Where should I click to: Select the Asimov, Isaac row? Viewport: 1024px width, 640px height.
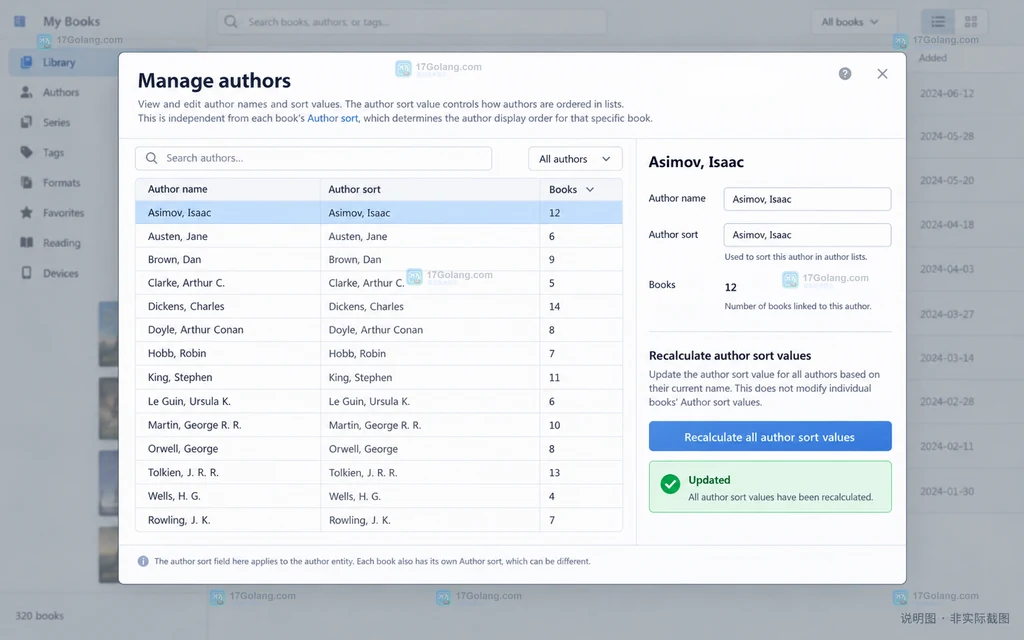tap(379, 212)
